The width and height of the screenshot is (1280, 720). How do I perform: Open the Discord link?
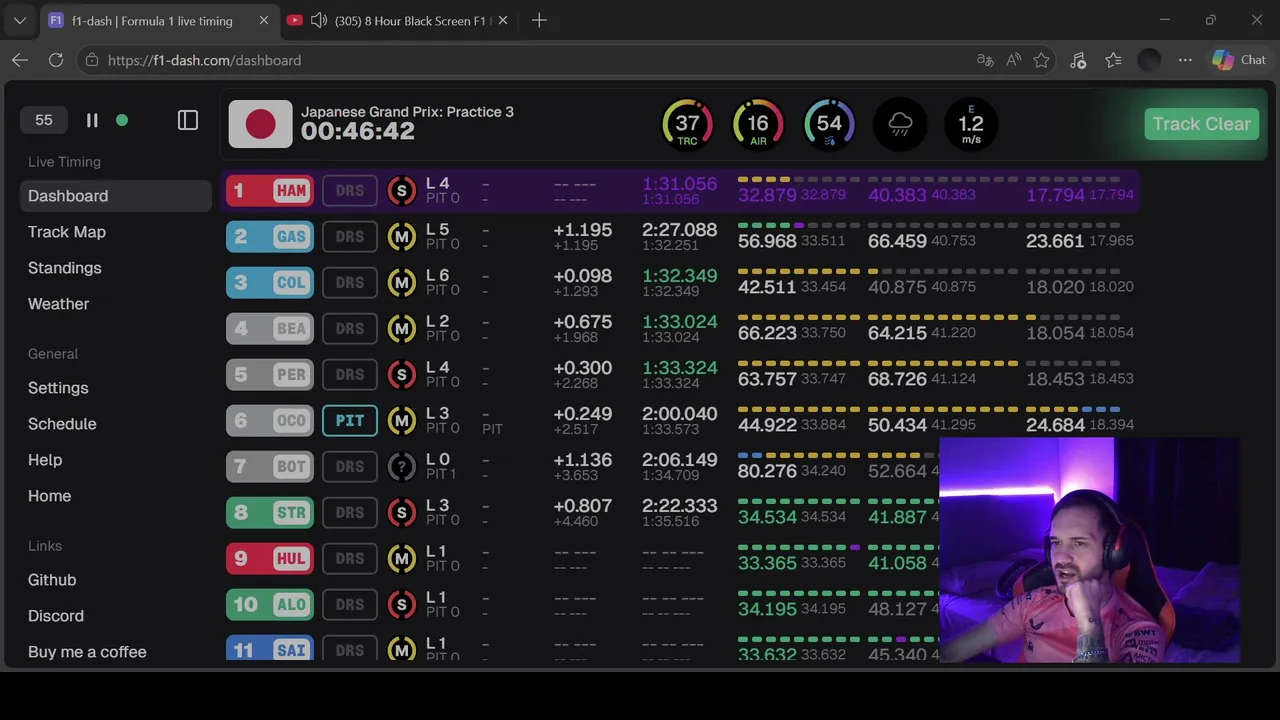(x=56, y=616)
